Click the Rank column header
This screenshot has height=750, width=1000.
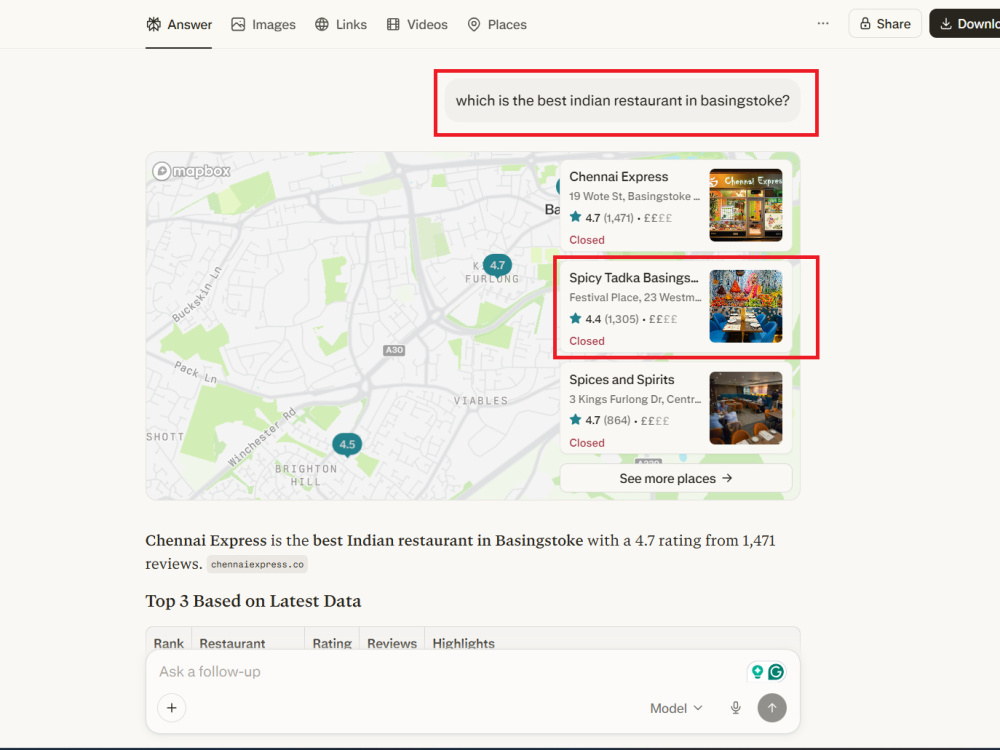point(168,643)
